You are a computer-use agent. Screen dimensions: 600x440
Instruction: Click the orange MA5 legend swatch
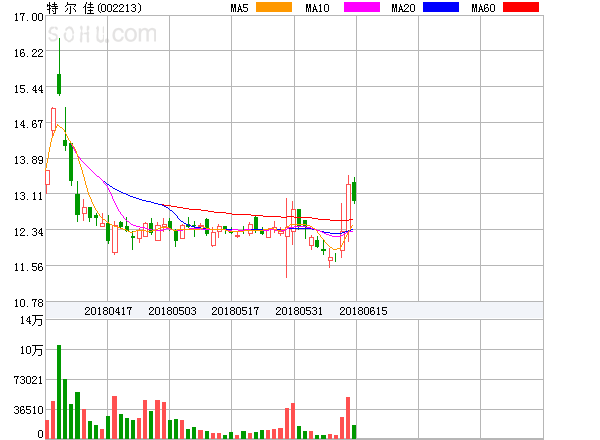(x=274, y=7)
